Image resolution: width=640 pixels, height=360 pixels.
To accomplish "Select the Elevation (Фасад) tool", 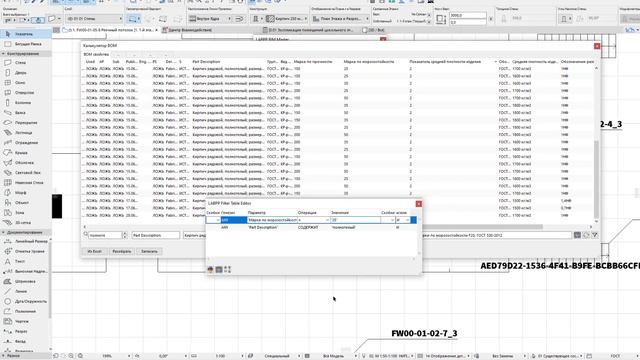I will 24,341.
